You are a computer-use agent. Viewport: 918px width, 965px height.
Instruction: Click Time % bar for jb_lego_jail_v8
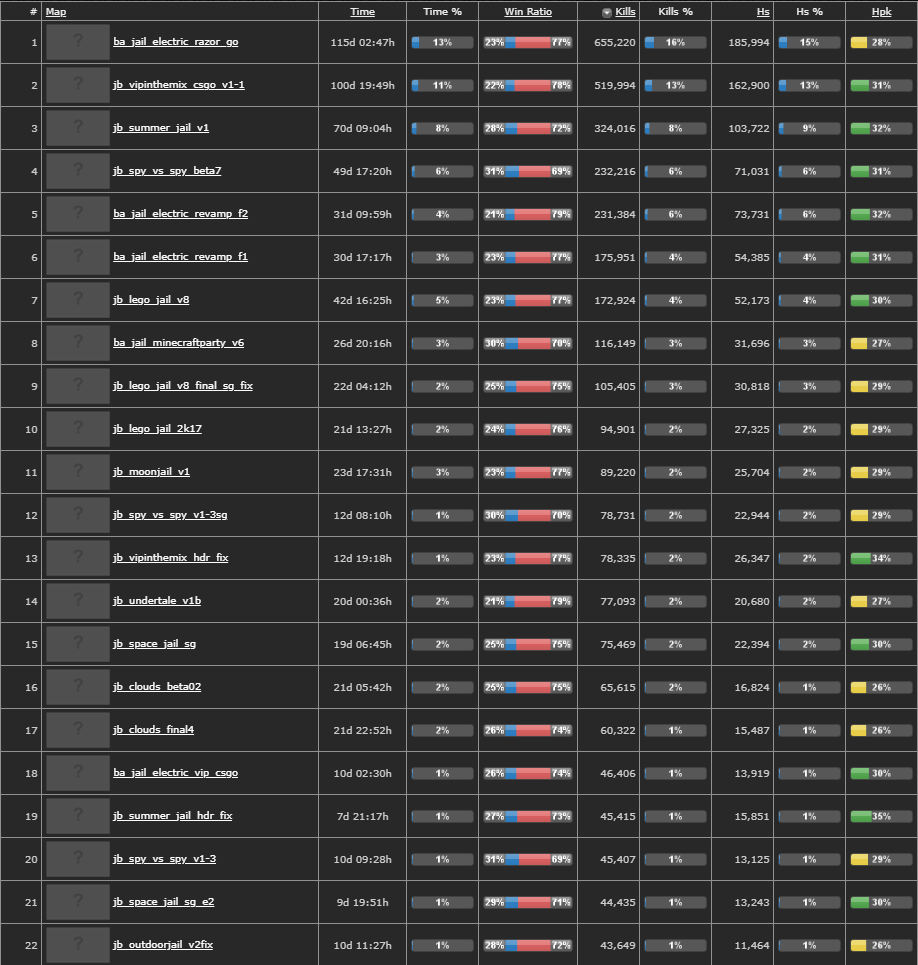click(442, 300)
